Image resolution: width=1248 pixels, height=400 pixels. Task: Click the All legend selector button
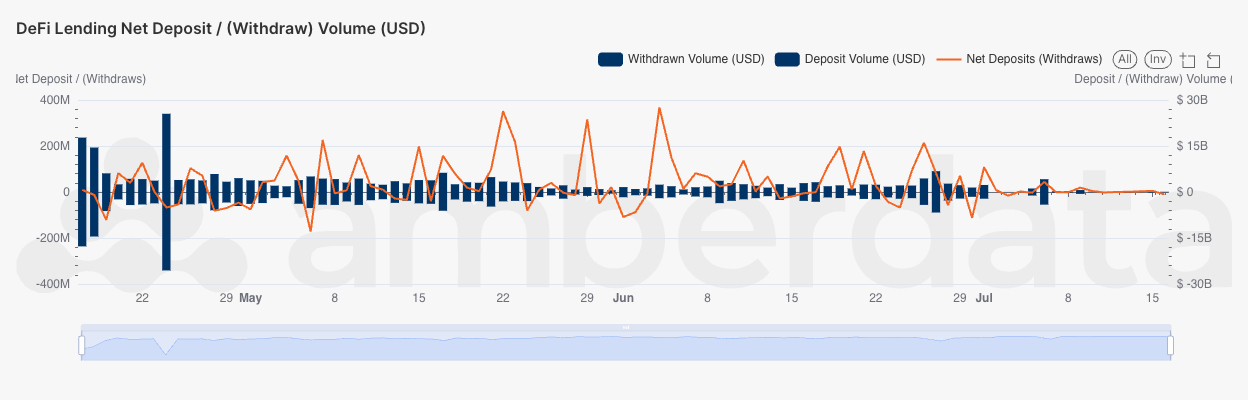[x=1125, y=59]
